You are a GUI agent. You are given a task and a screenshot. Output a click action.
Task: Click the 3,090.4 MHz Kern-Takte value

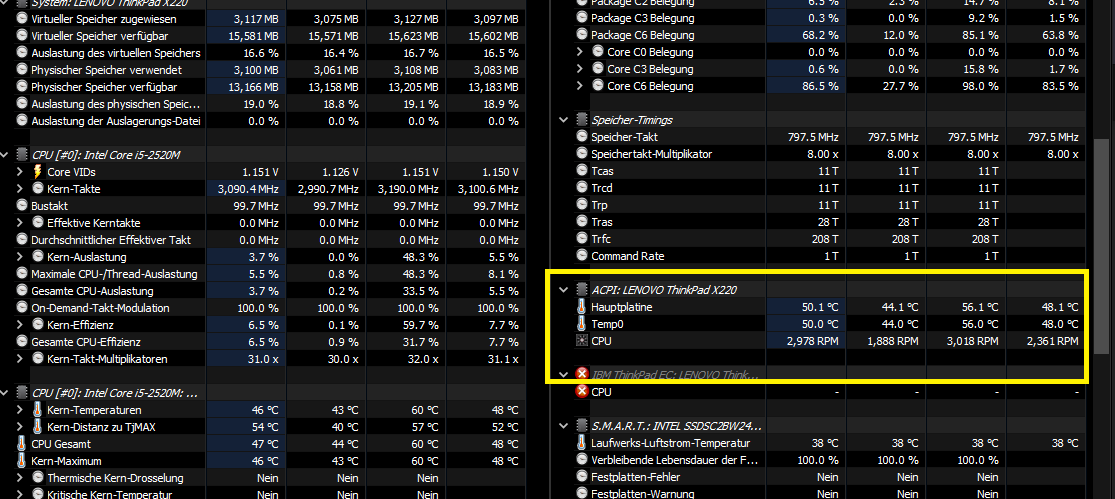click(x=247, y=189)
